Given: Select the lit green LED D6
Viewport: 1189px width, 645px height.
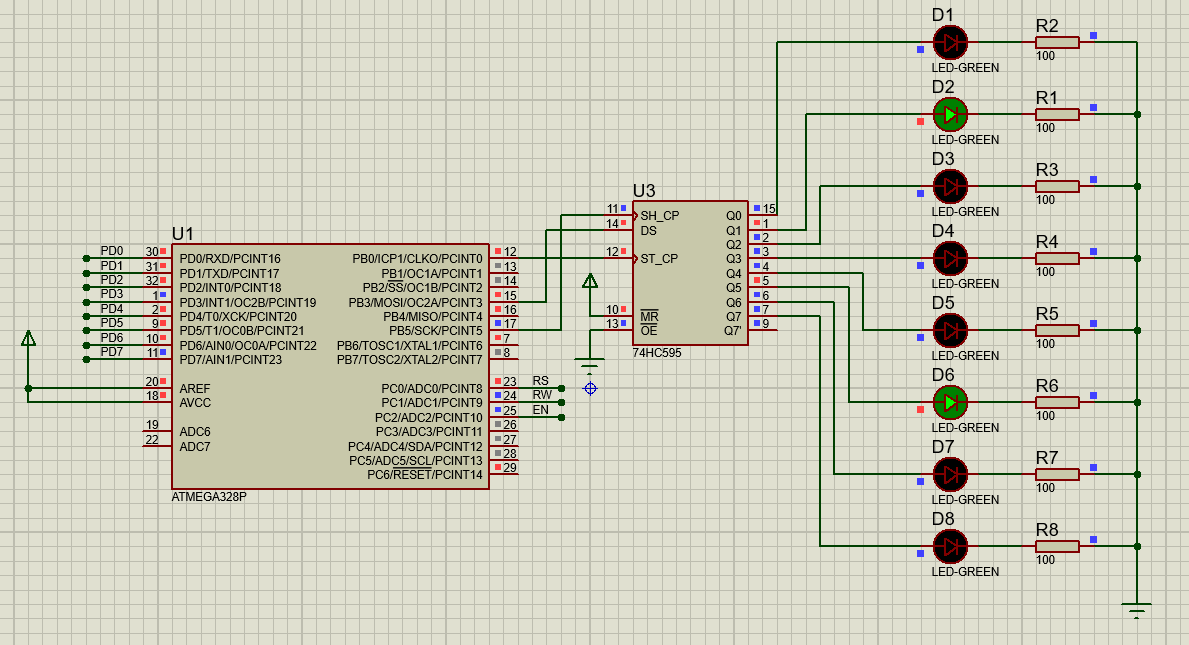Looking at the screenshot, I should pyautogui.click(x=949, y=403).
